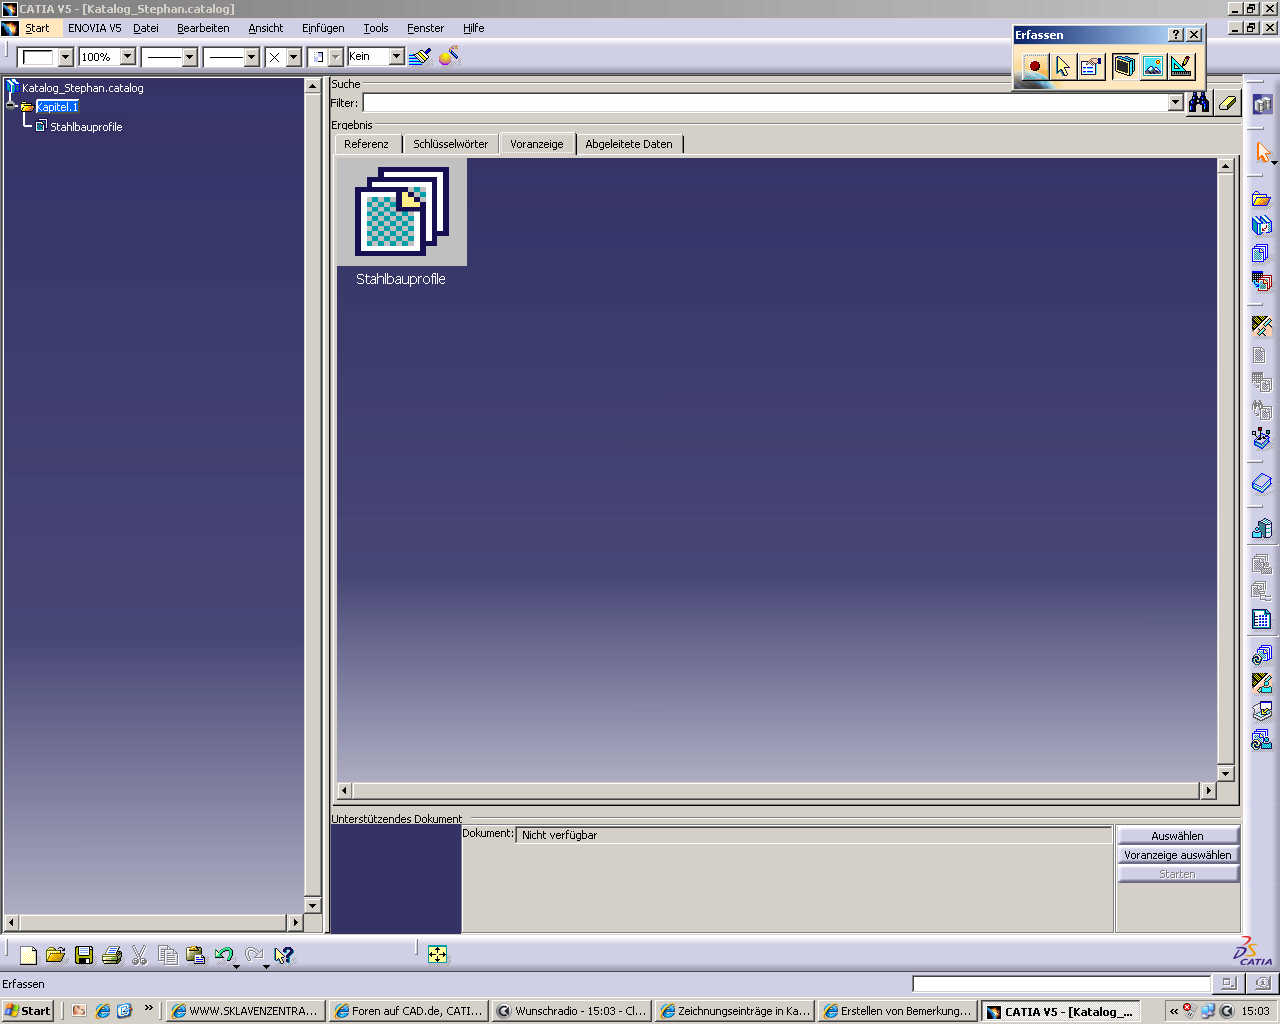Click into the Filter input field
1280x1024 pixels.
[765, 102]
